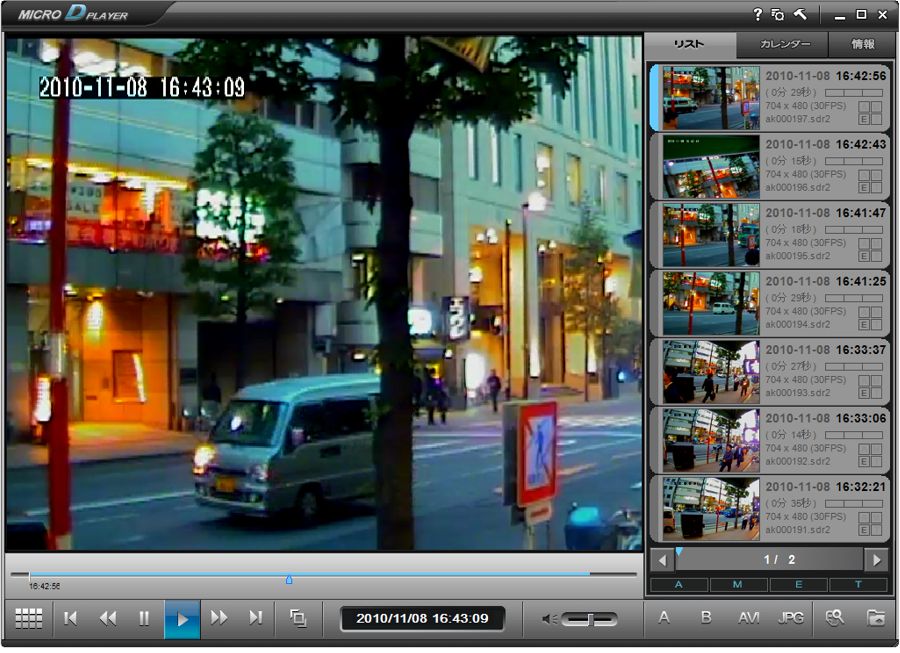Set marker B for section selection
Viewport: 900px width, 653px height.
pyautogui.click(x=706, y=618)
